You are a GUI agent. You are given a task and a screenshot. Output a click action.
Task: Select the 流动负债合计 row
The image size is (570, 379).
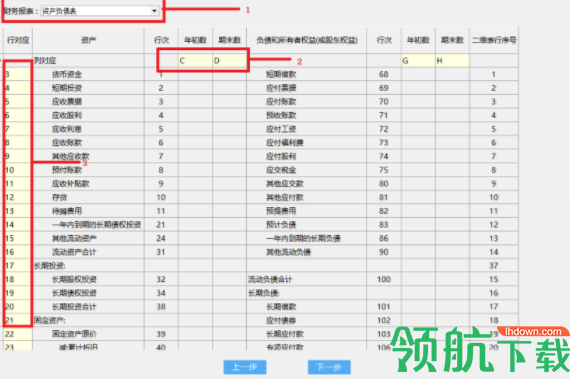270,279
